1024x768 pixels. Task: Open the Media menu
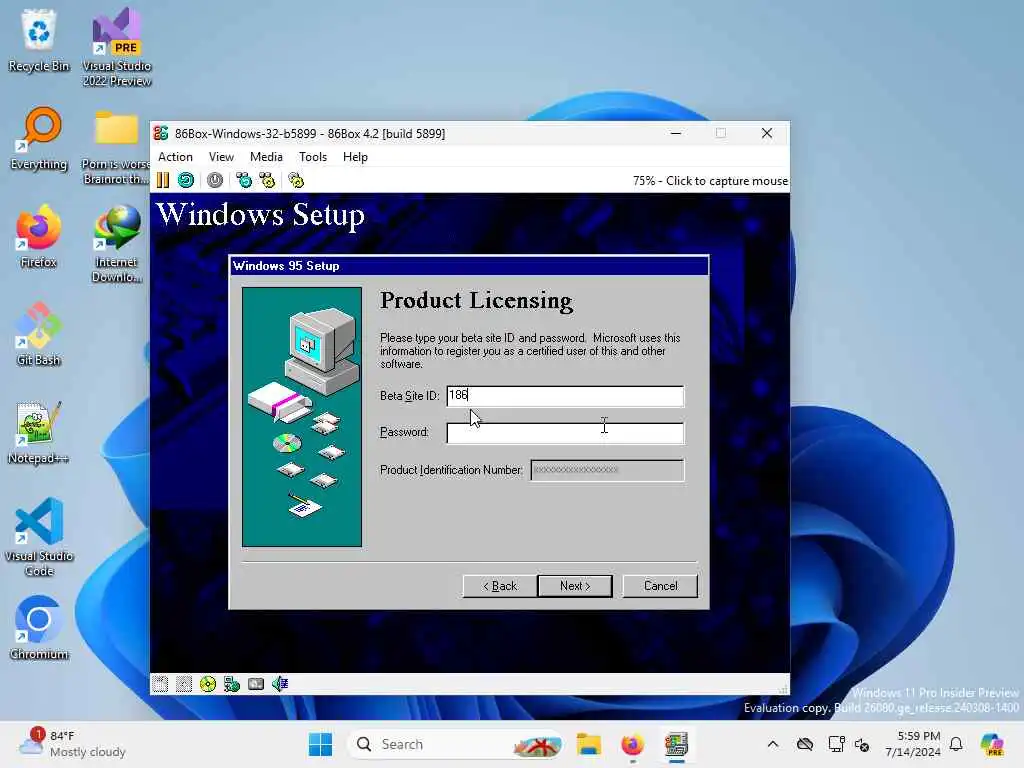pos(266,157)
